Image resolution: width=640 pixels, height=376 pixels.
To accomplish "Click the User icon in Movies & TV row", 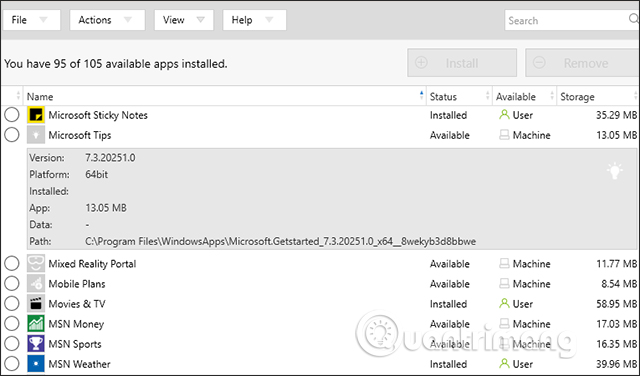I will [x=504, y=303].
